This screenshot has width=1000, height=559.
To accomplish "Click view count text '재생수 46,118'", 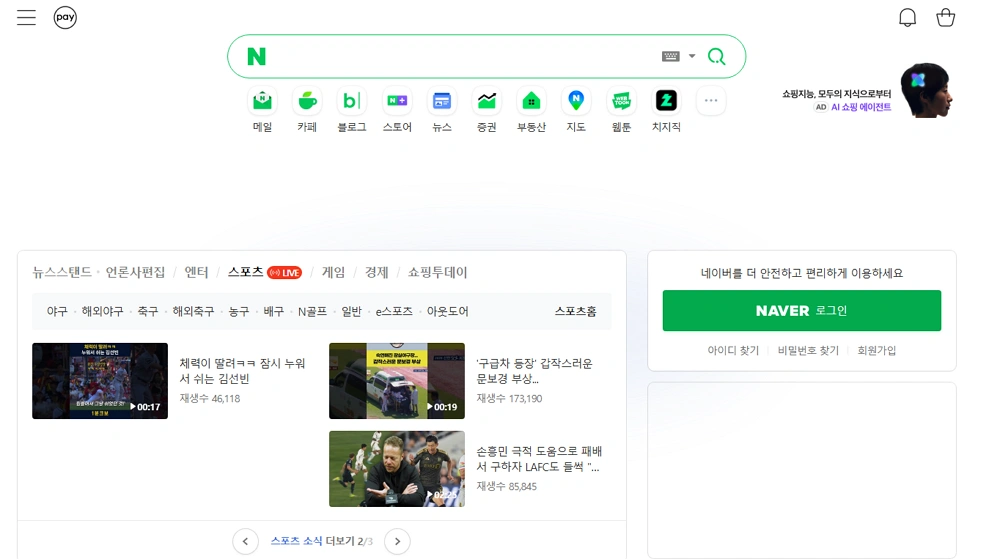I will tap(210, 398).
